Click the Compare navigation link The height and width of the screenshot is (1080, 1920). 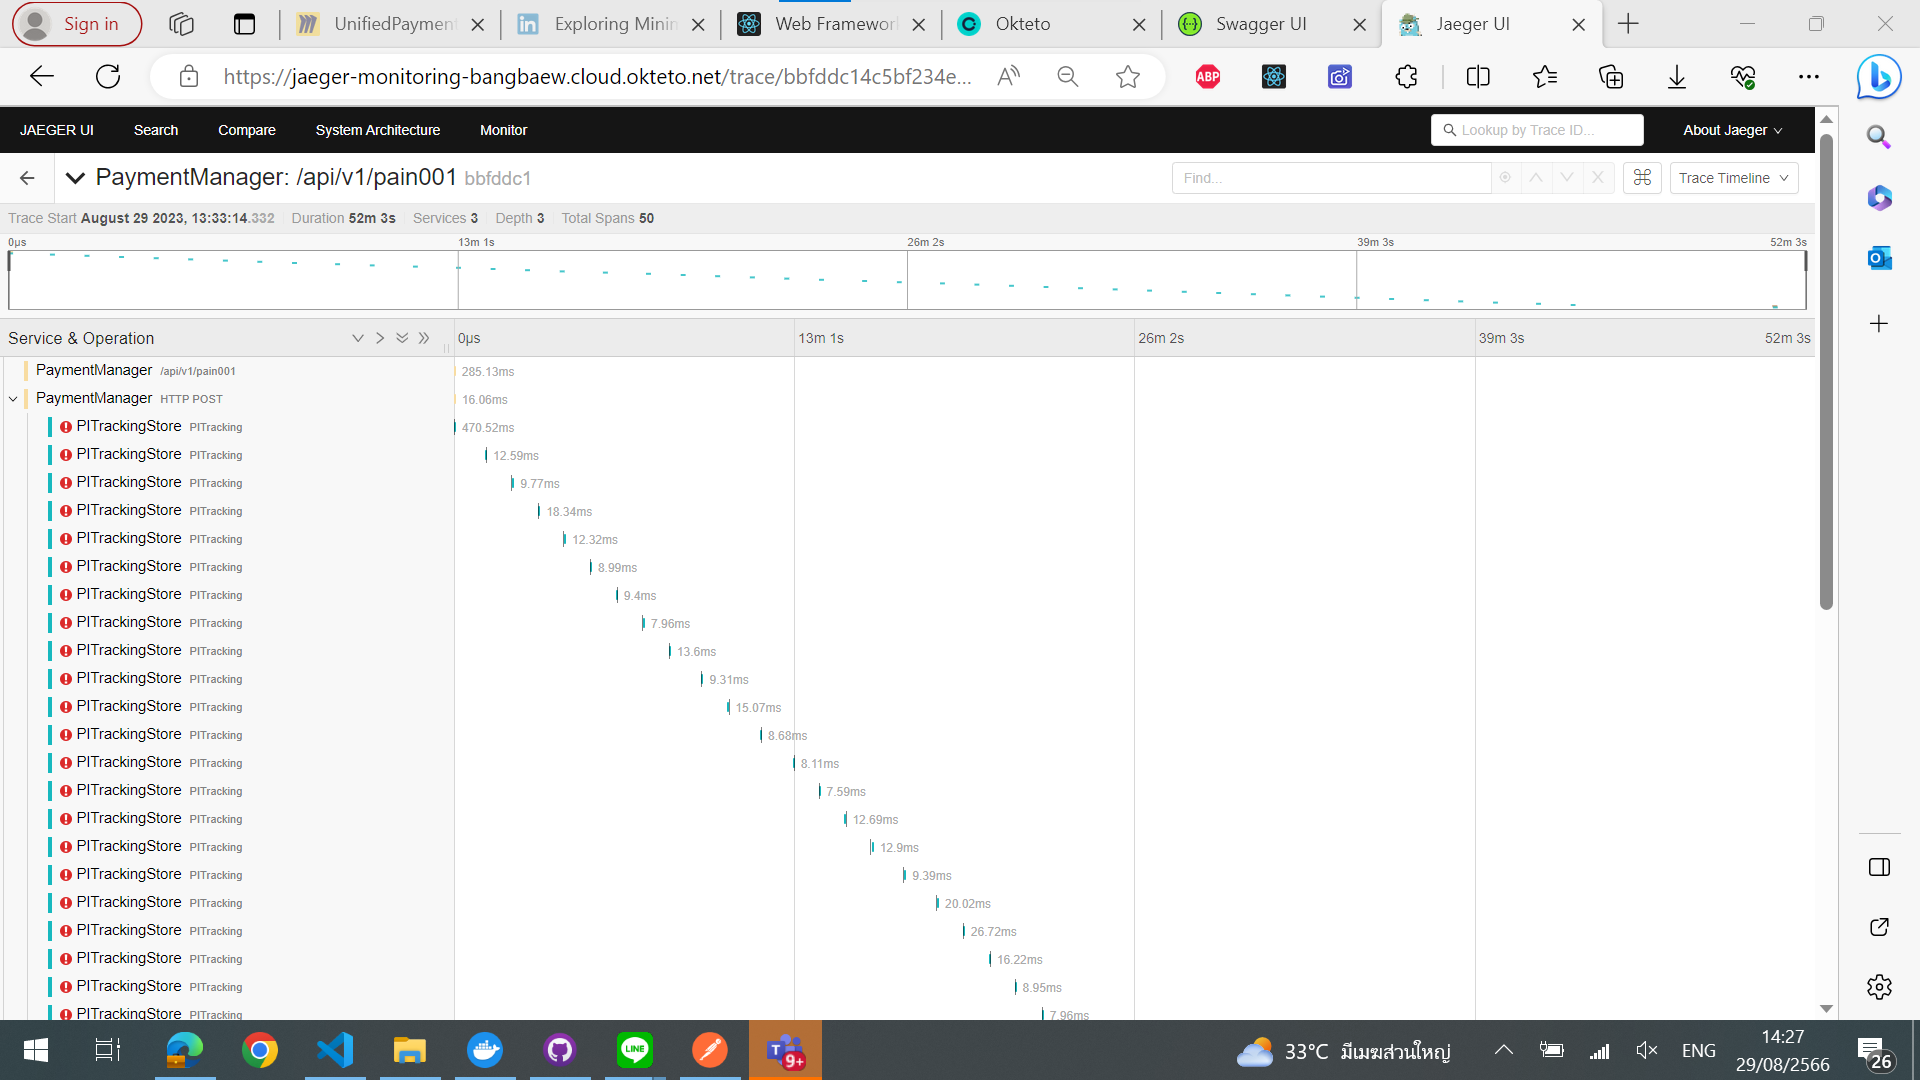246,130
